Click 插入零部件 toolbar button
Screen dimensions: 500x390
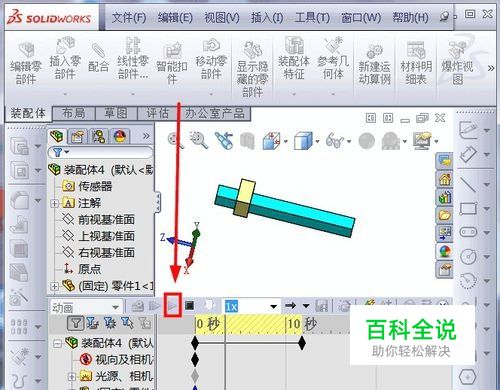click(x=65, y=58)
